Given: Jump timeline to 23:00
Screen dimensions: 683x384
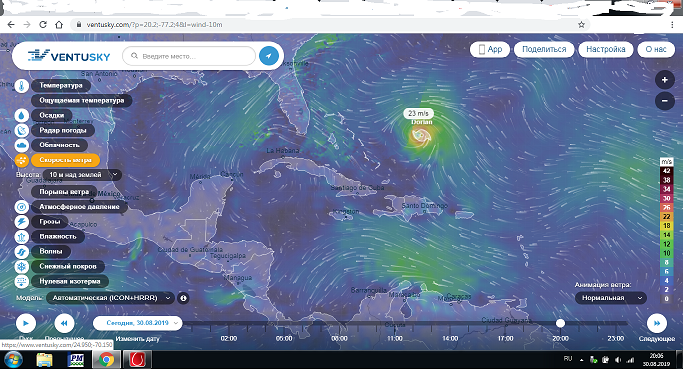Looking at the screenshot, I should [x=615, y=338].
